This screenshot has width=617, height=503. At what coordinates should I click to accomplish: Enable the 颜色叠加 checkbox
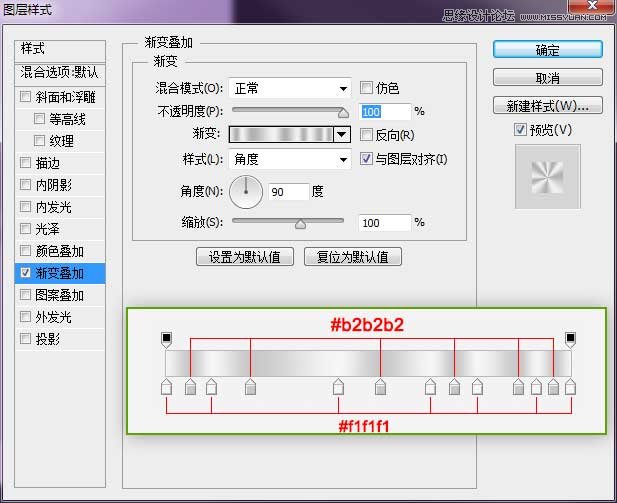(x=25, y=250)
